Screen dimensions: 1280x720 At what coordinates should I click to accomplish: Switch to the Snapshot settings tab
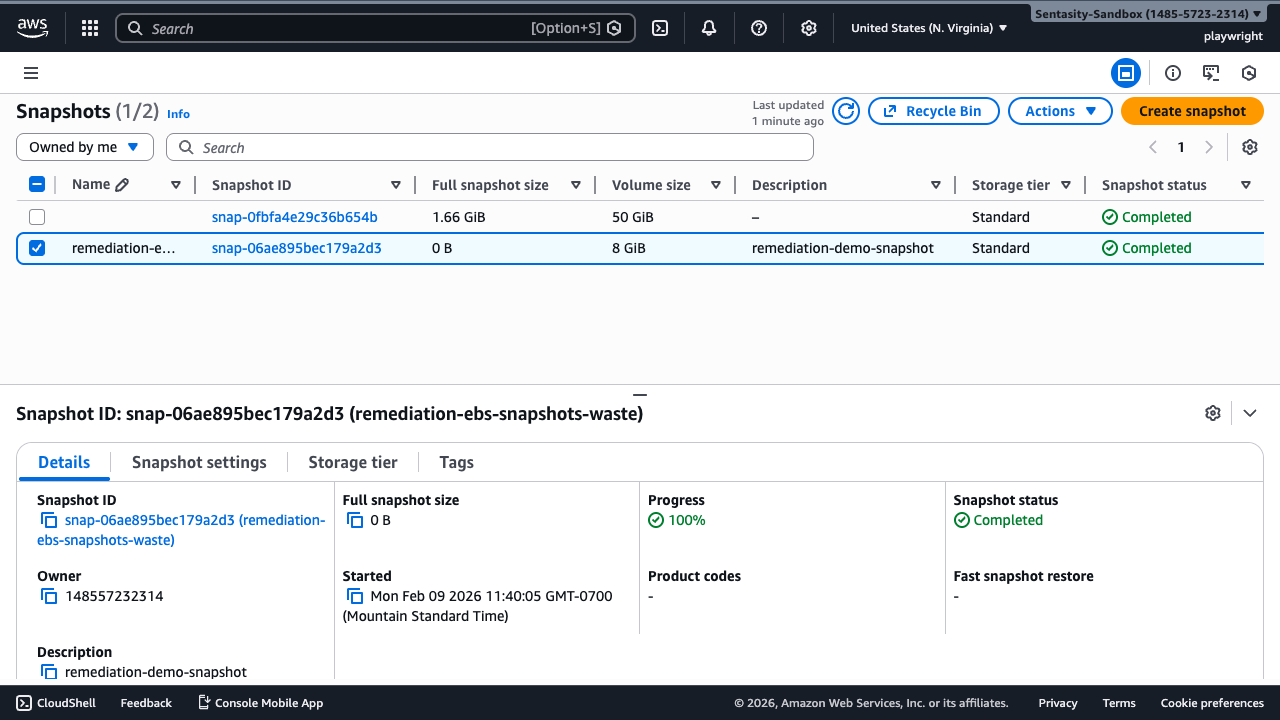tap(199, 462)
